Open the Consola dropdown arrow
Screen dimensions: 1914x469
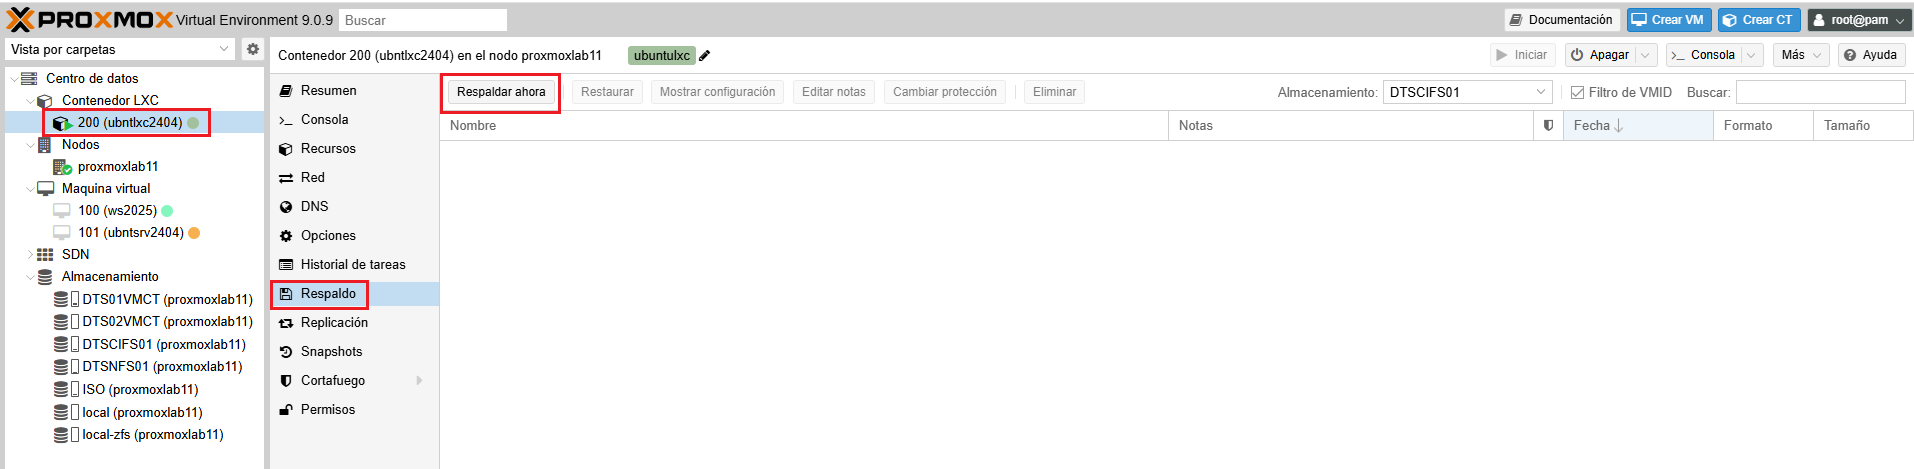tap(1751, 55)
